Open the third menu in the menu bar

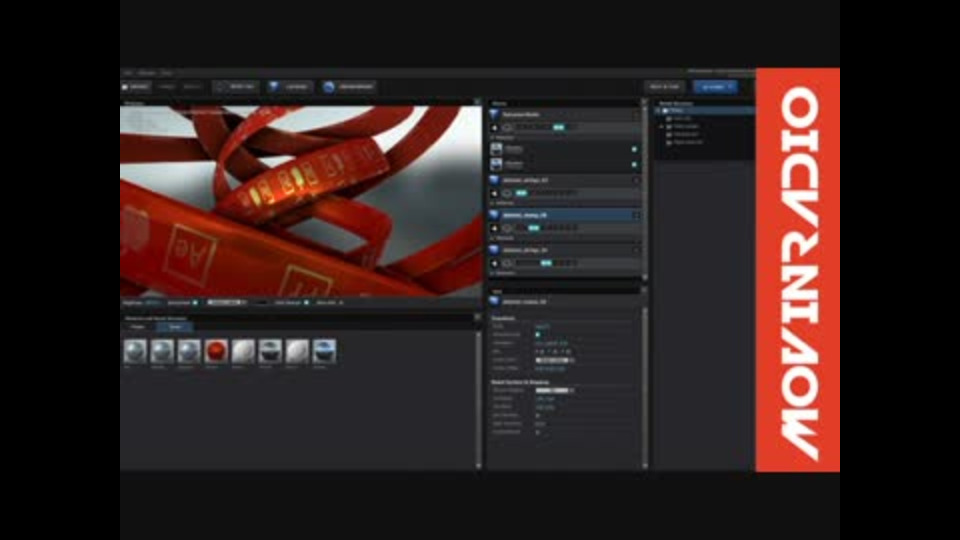pyautogui.click(x=167, y=73)
